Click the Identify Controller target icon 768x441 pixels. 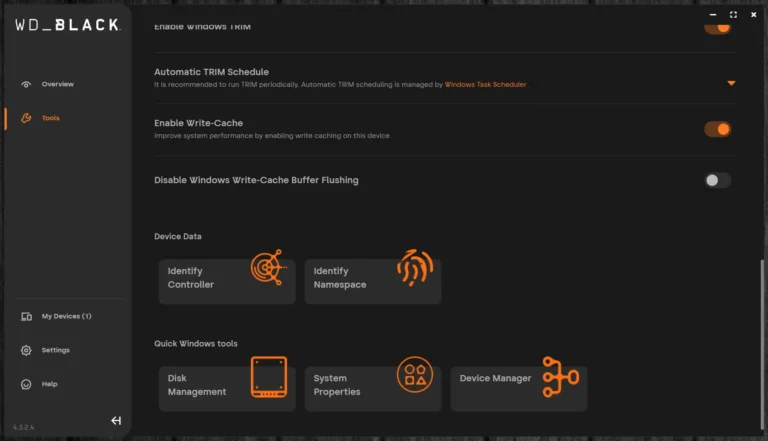[x=266, y=268]
